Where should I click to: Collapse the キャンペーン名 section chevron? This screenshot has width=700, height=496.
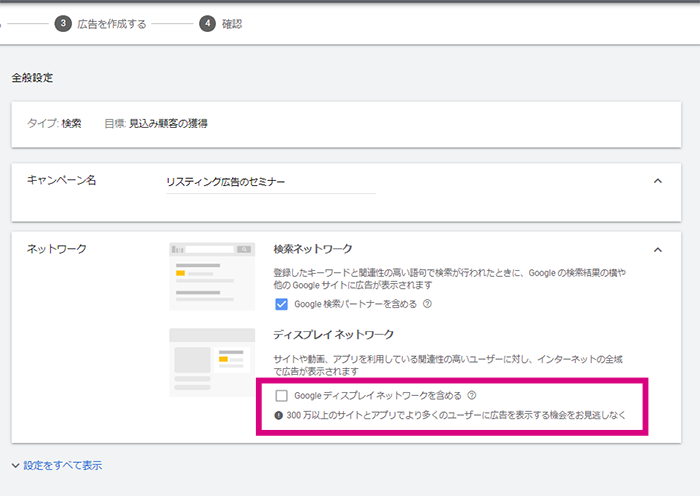point(658,181)
